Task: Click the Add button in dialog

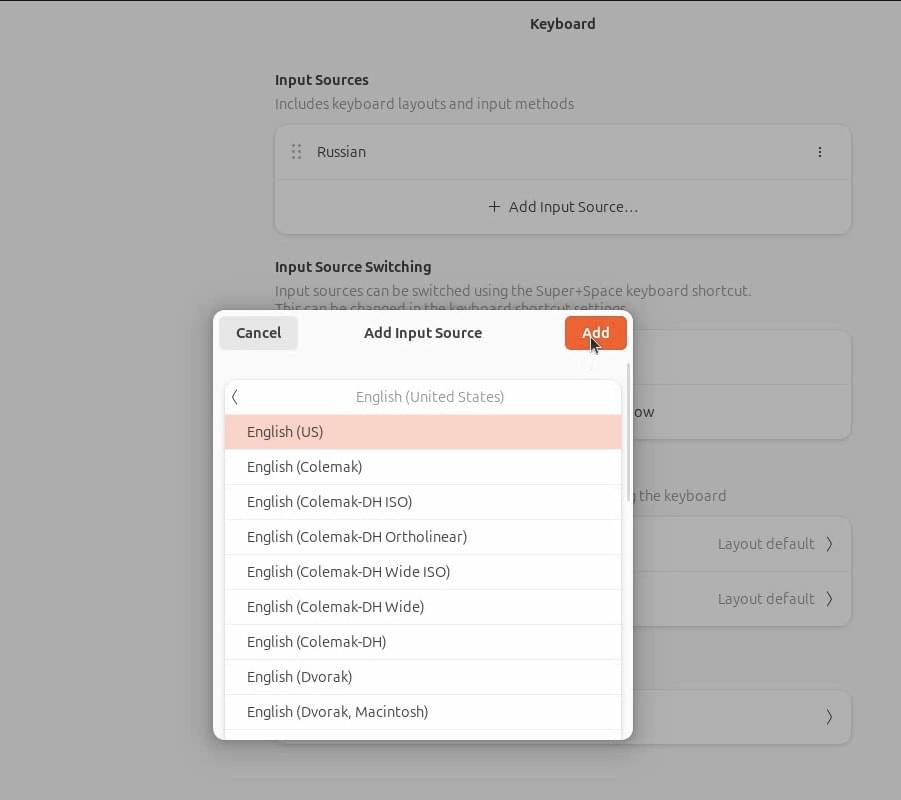Action: pyautogui.click(x=595, y=333)
